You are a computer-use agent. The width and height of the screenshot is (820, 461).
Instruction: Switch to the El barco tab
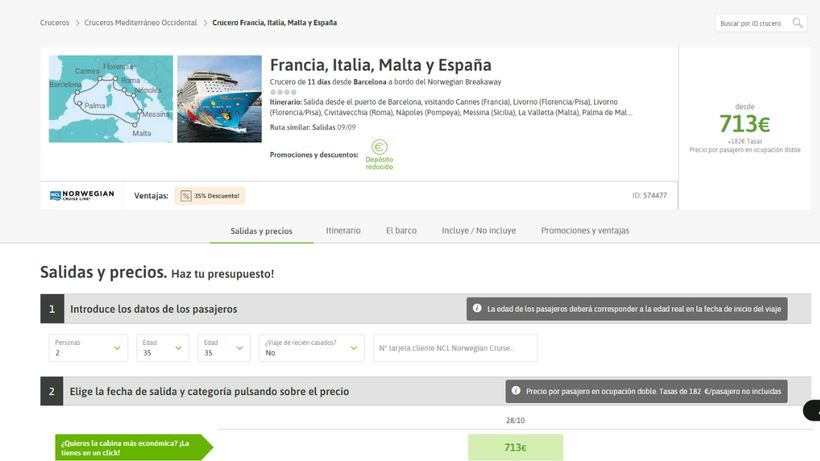(x=401, y=230)
